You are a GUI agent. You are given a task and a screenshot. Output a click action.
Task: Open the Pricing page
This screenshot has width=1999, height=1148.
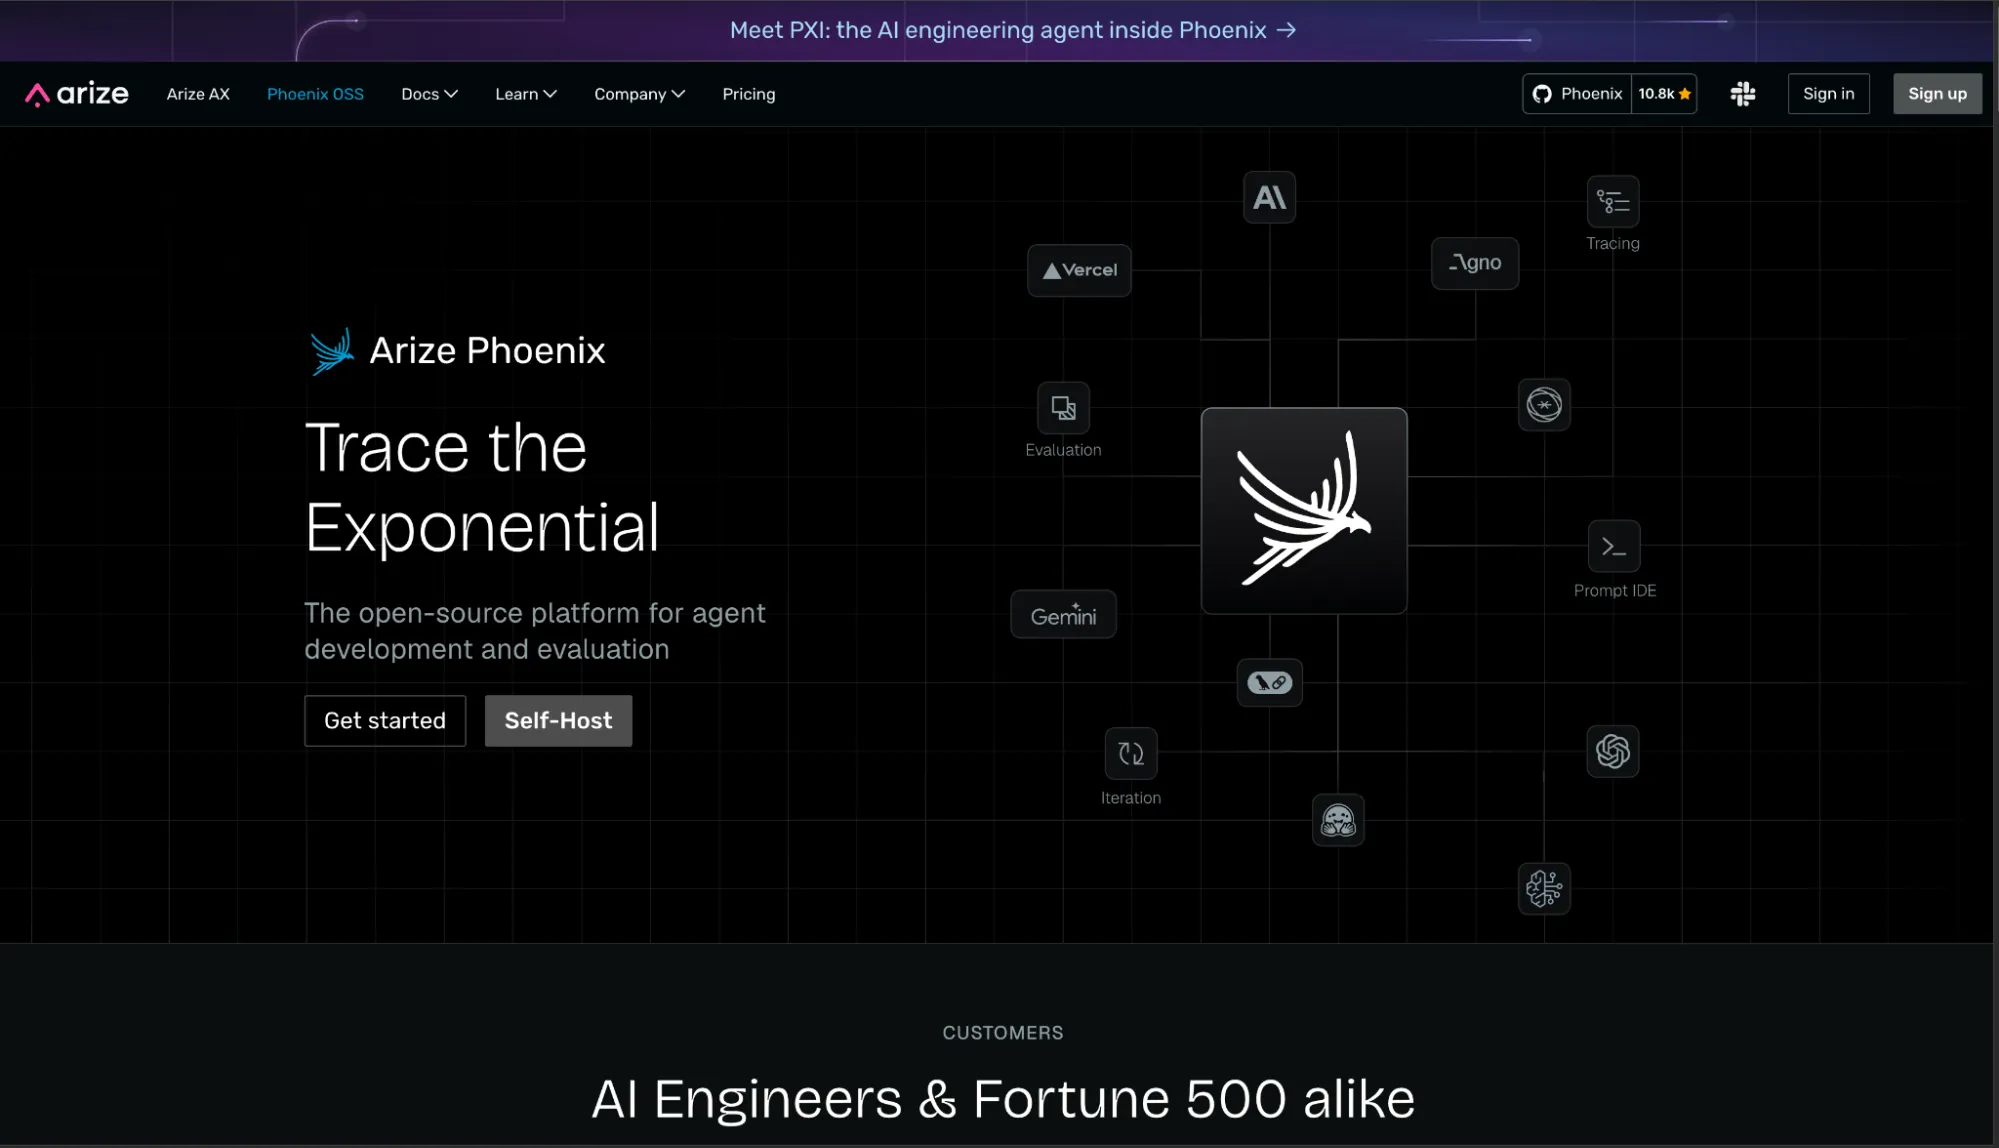(x=749, y=94)
